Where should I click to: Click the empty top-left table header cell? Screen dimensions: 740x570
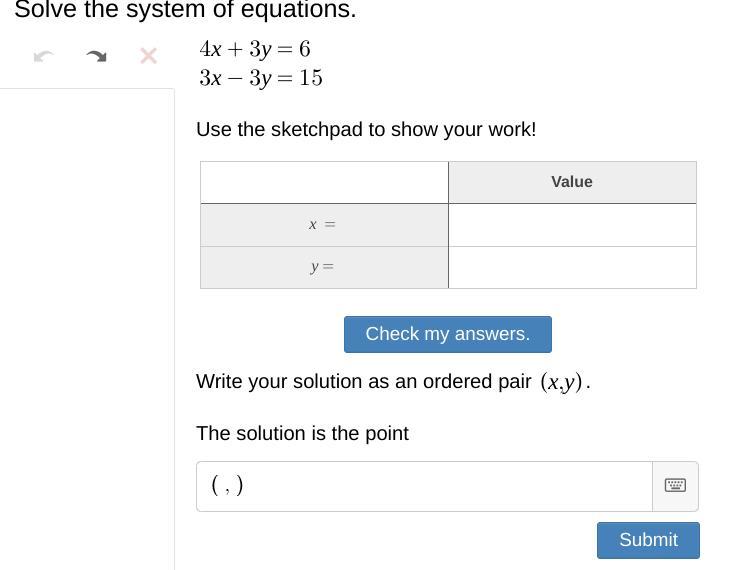click(324, 182)
